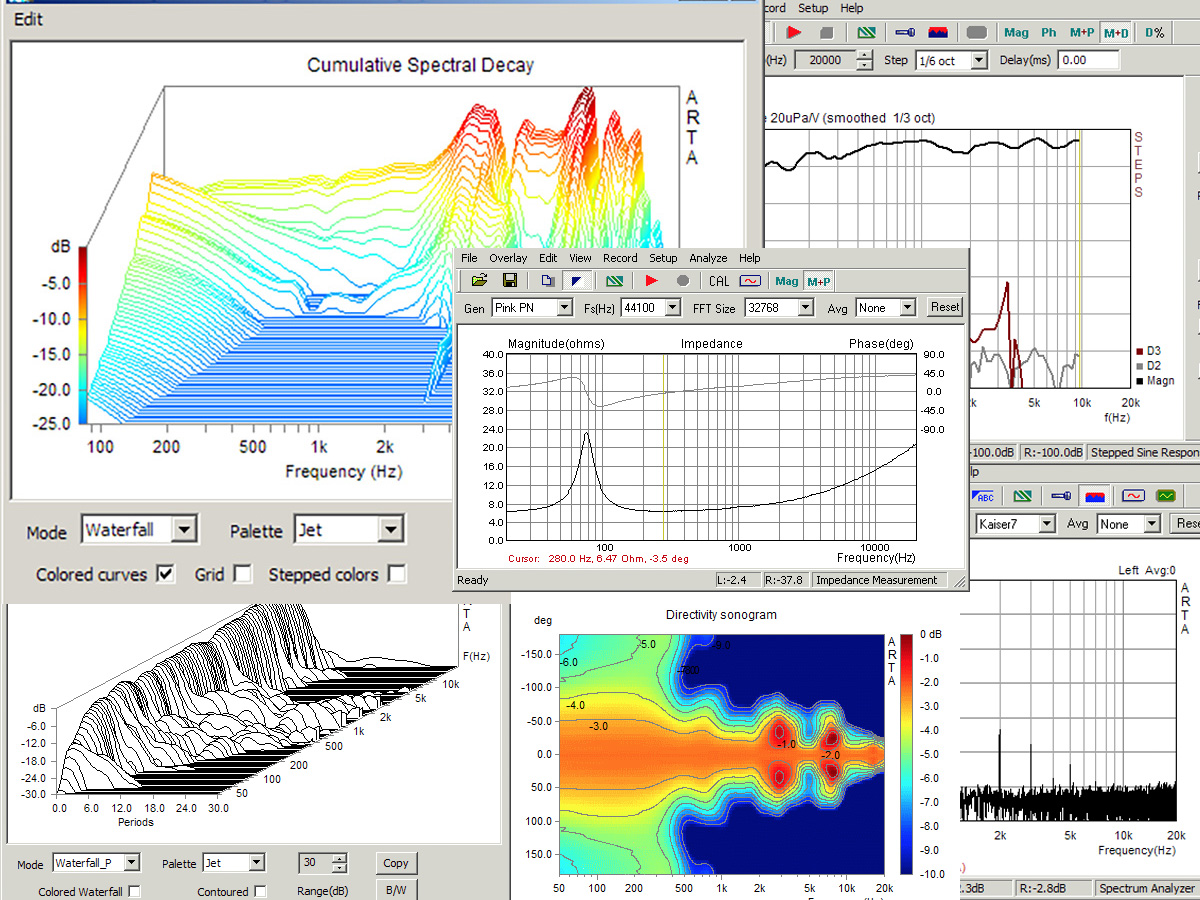Edit the Delay(ms) input field
This screenshot has width=1200, height=900.
click(x=1090, y=58)
